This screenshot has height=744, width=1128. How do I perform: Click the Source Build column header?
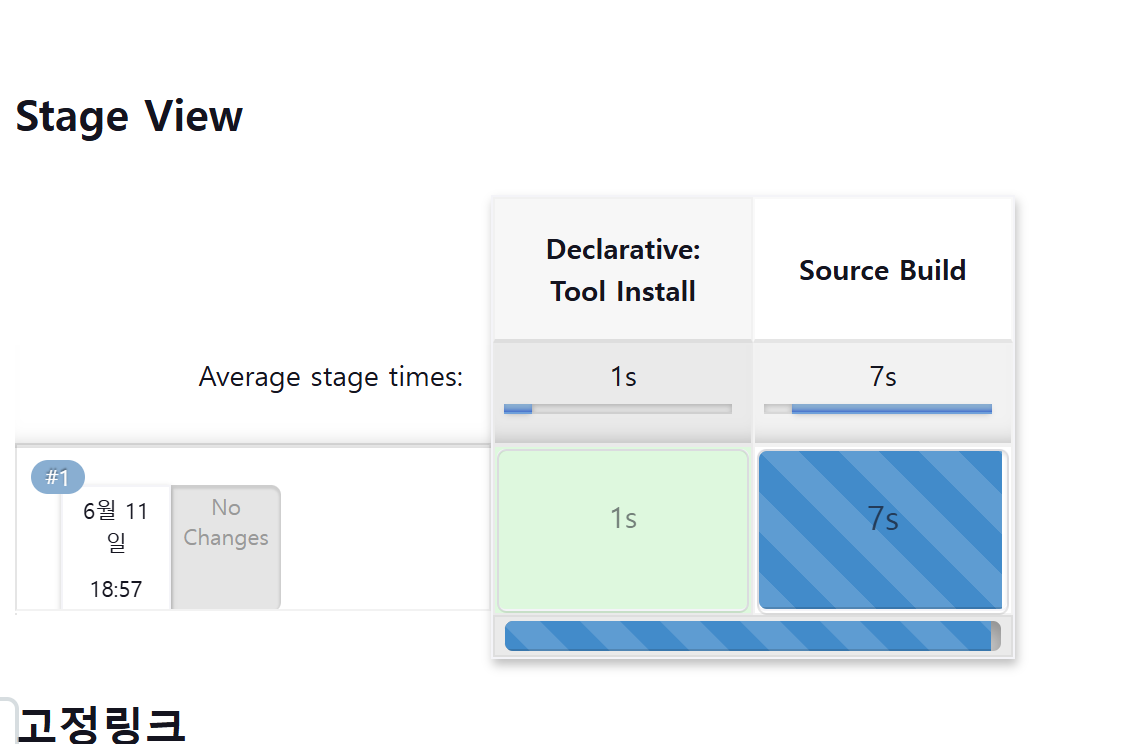(x=882, y=270)
